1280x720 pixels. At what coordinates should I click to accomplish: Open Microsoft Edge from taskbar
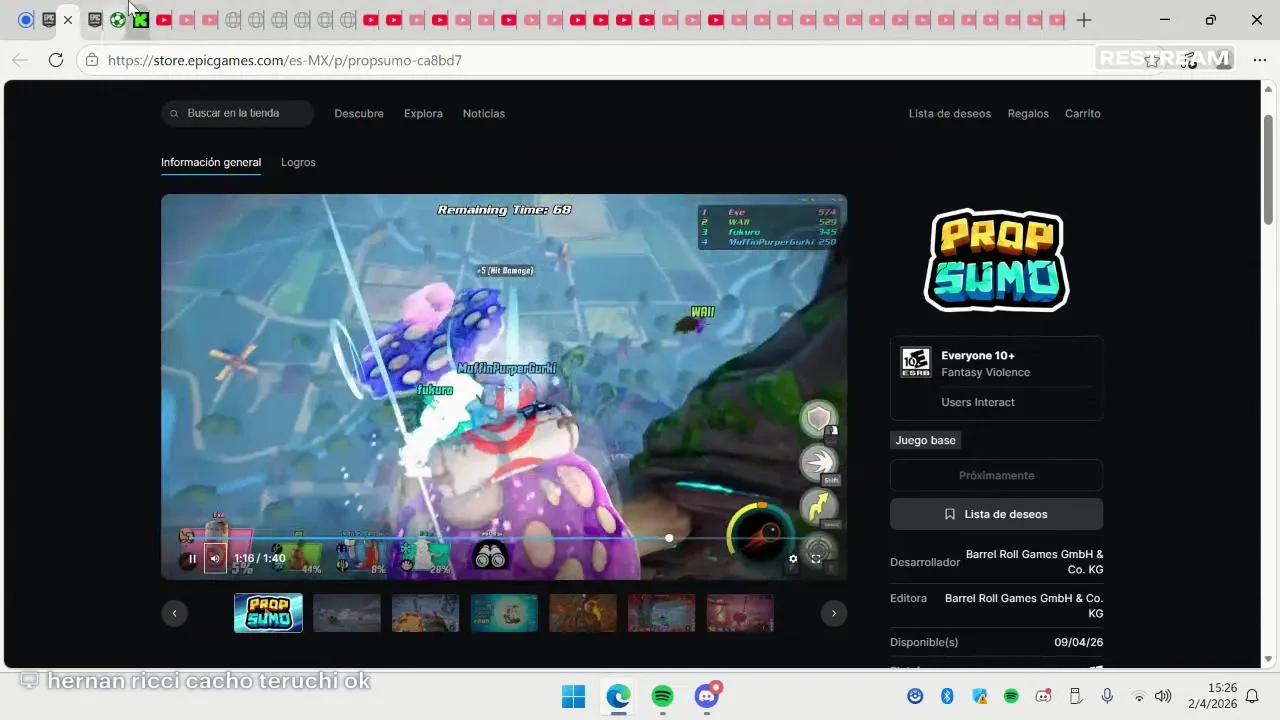[618, 696]
